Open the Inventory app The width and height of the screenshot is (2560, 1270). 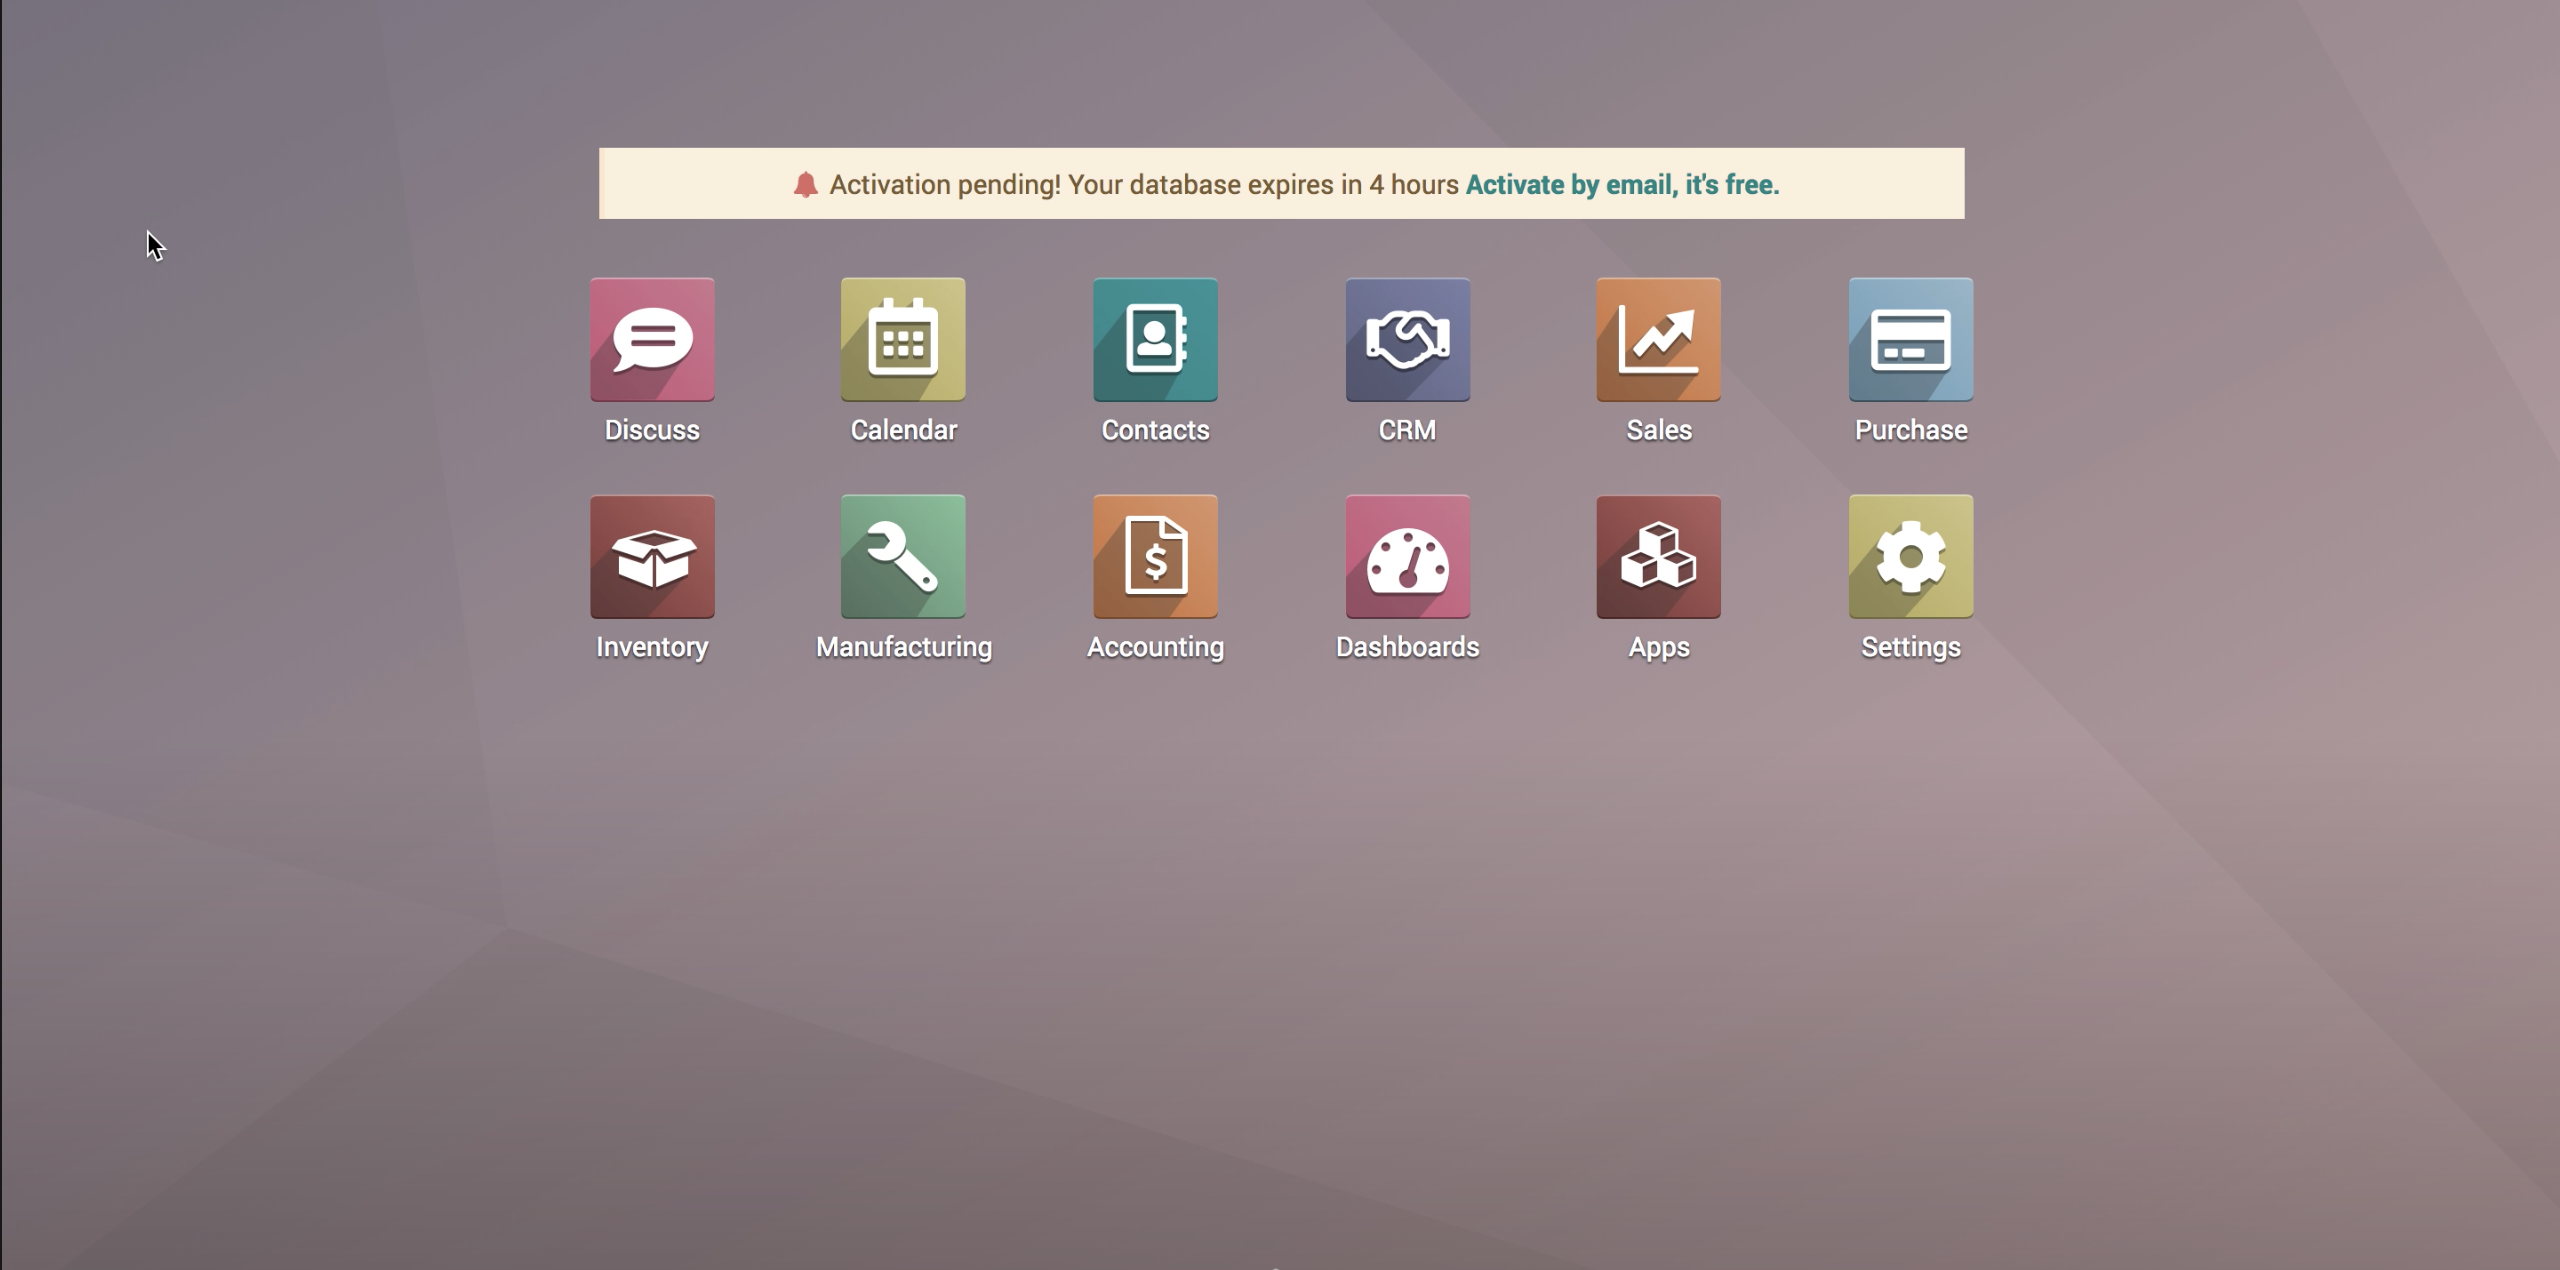tap(652, 557)
